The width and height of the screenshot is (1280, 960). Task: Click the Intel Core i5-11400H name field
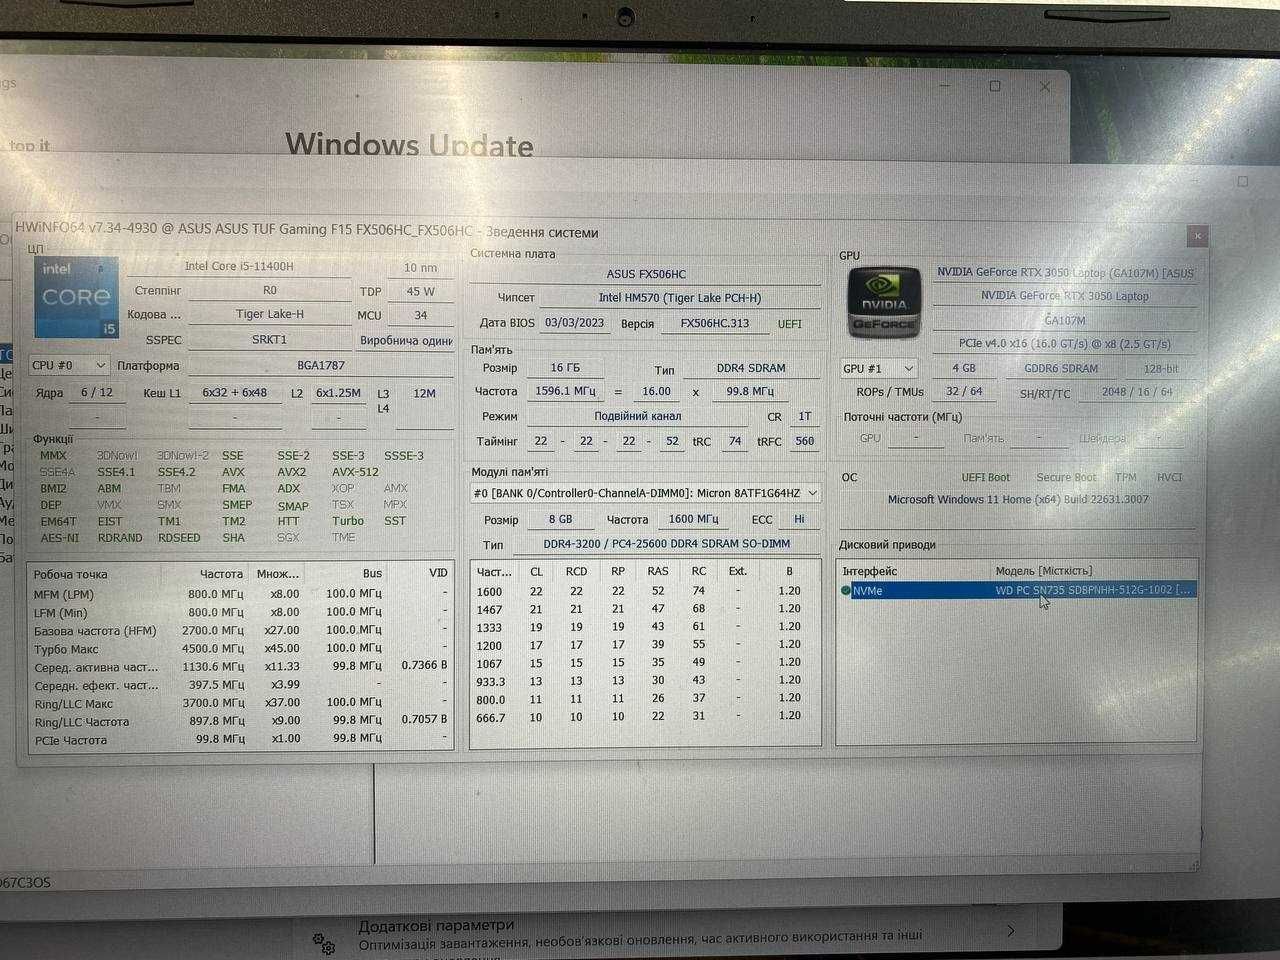click(239, 267)
